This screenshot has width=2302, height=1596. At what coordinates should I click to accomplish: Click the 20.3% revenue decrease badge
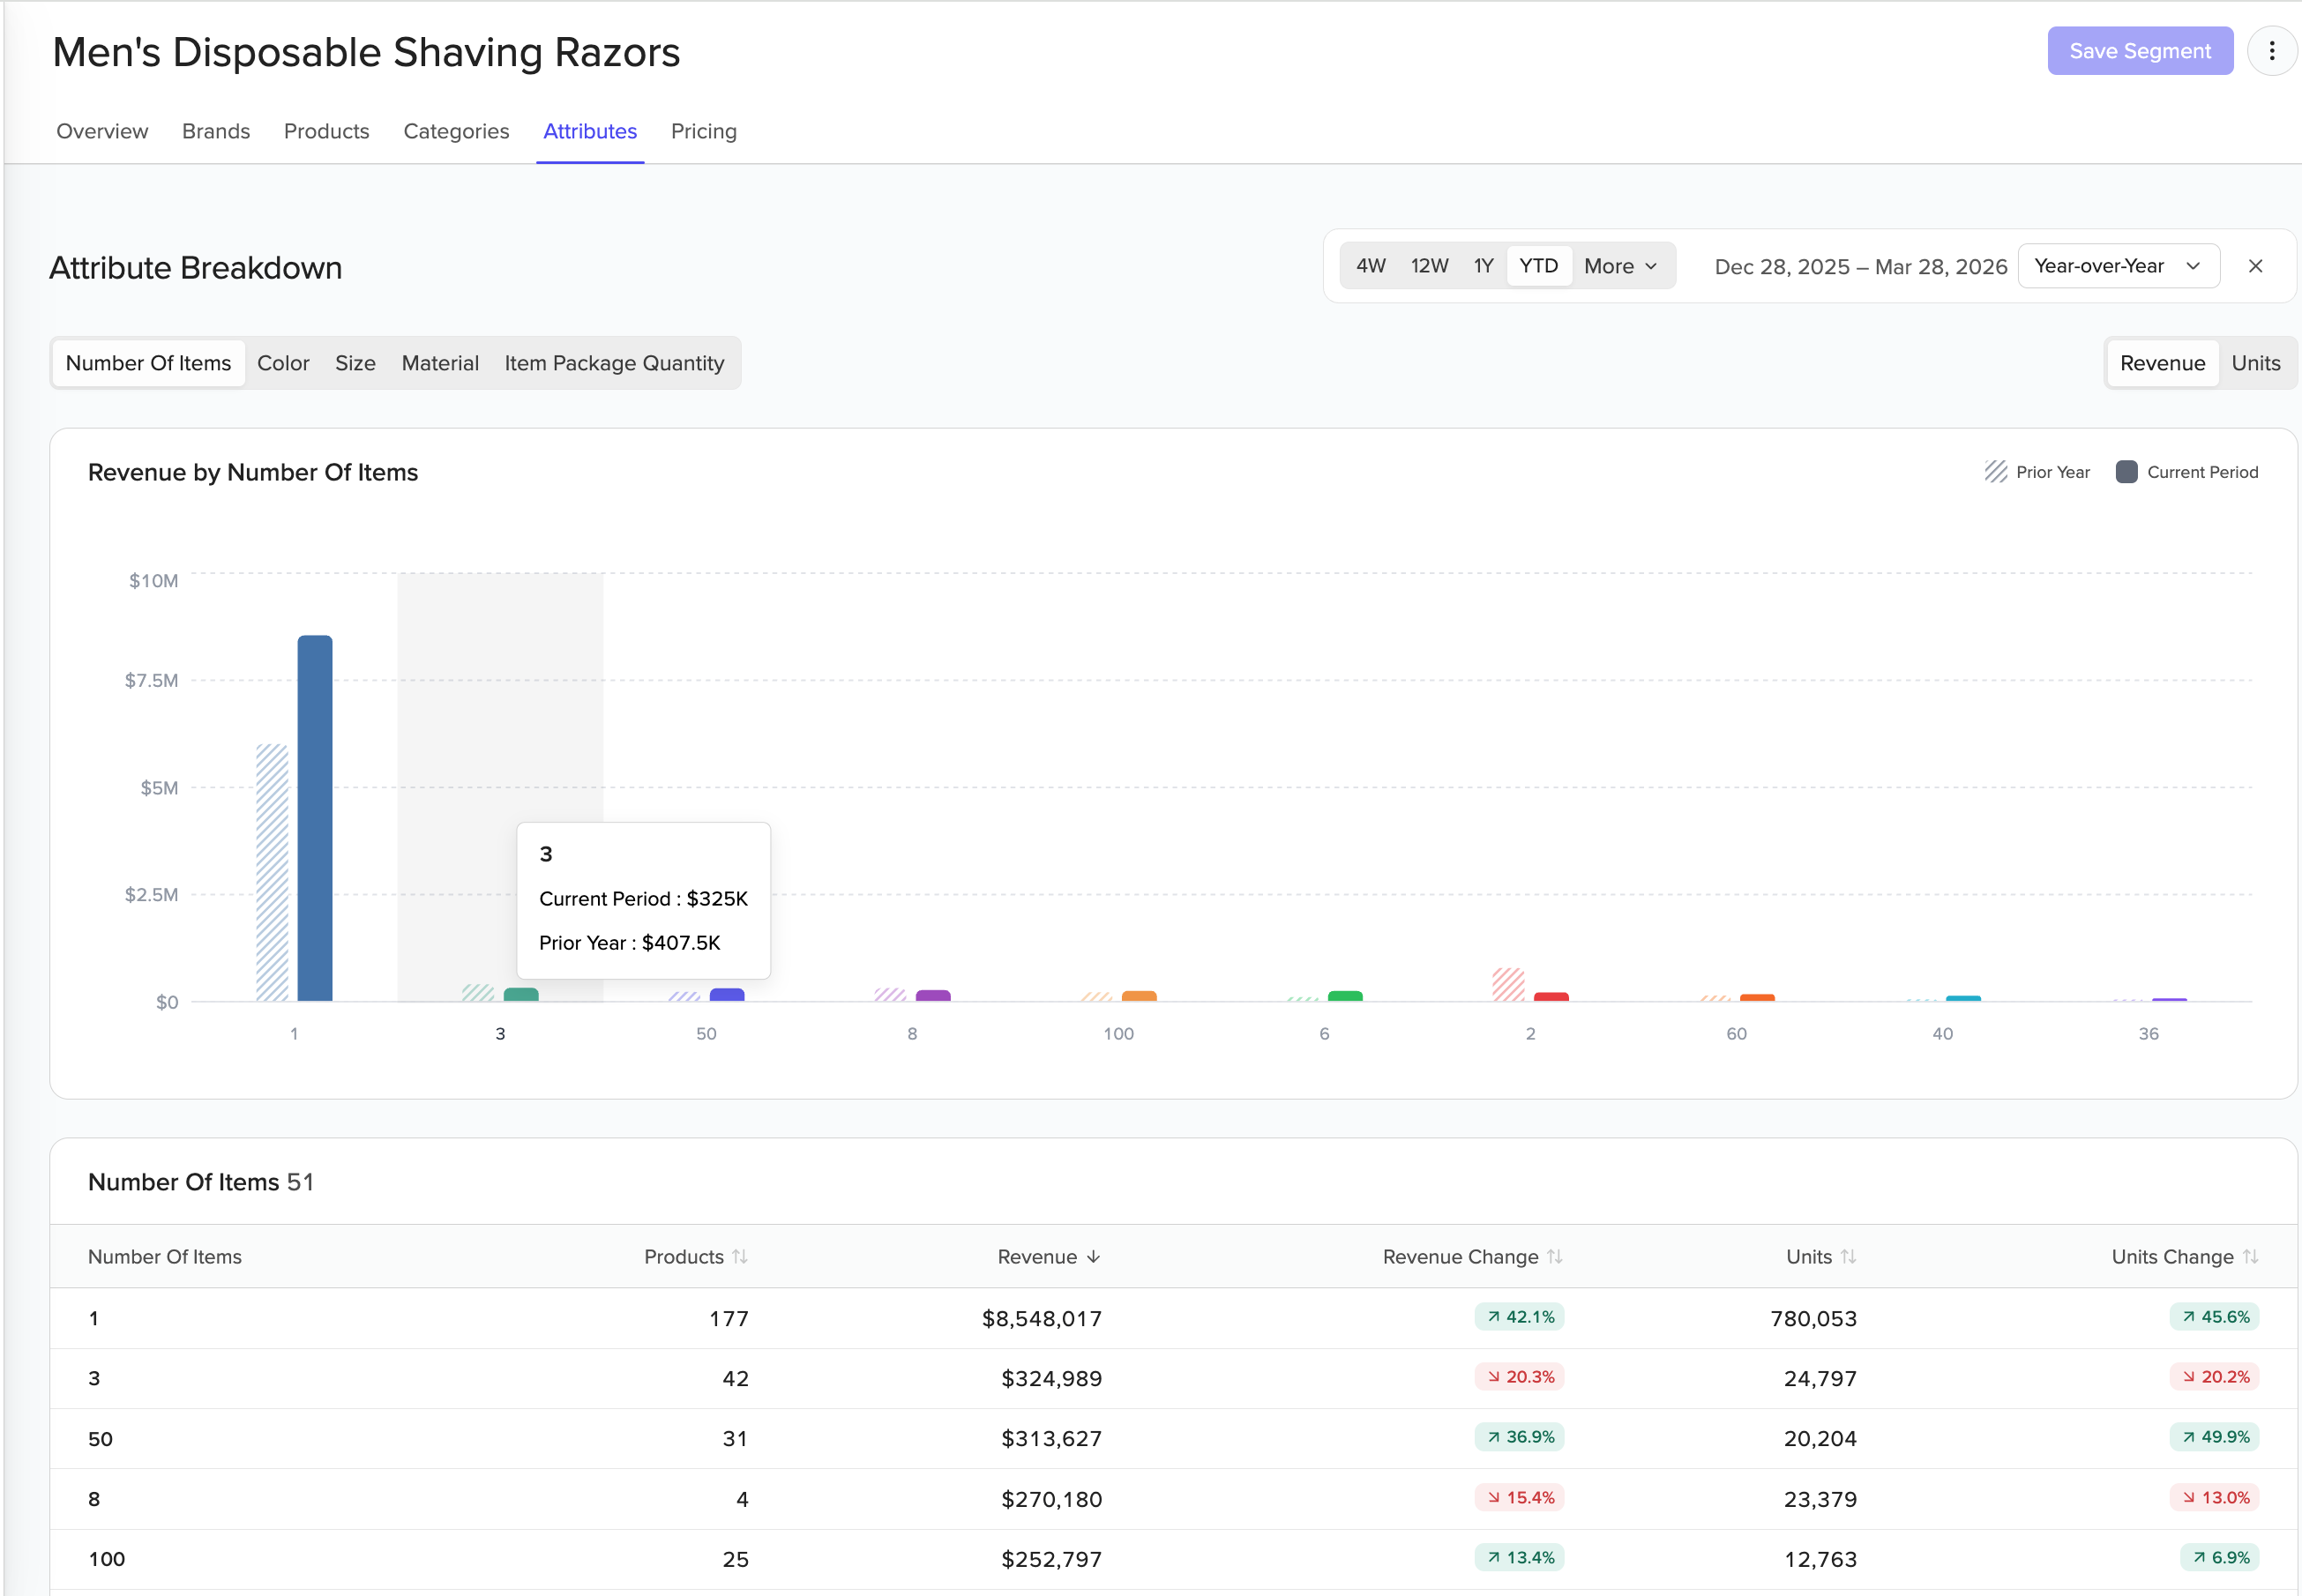click(x=1519, y=1377)
